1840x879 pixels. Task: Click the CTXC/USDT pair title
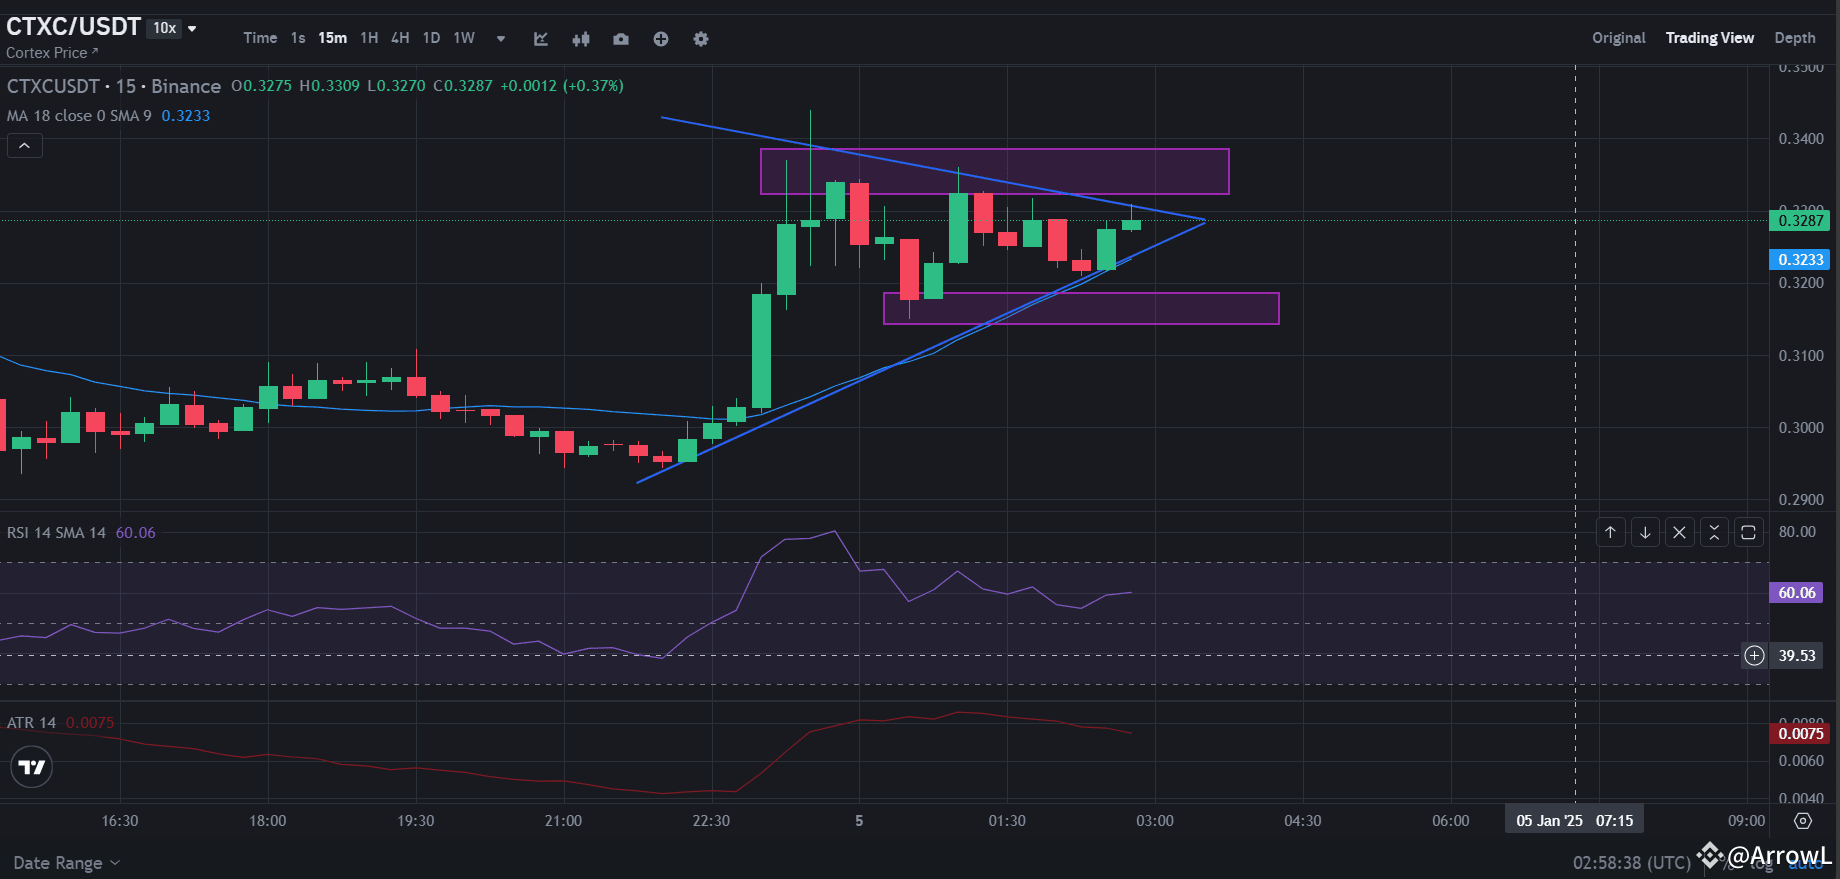click(x=73, y=27)
